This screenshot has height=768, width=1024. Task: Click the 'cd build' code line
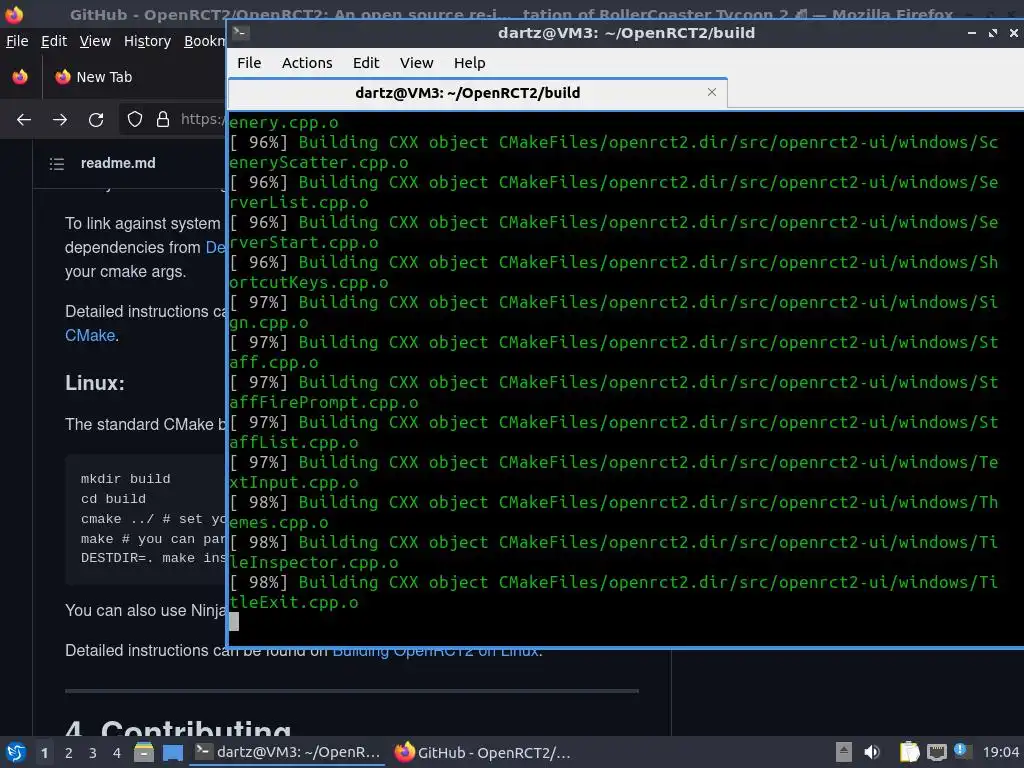click(x=114, y=499)
